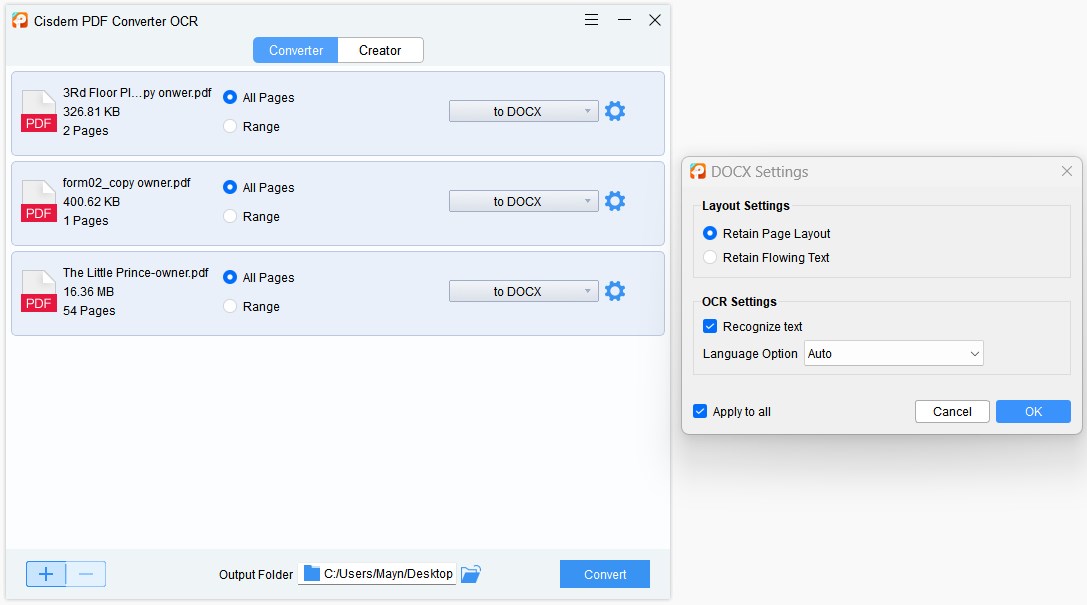Open Language Option dropdown
Image resolution: width=1087 pixels, height=605 pixels.
point(893,353)
